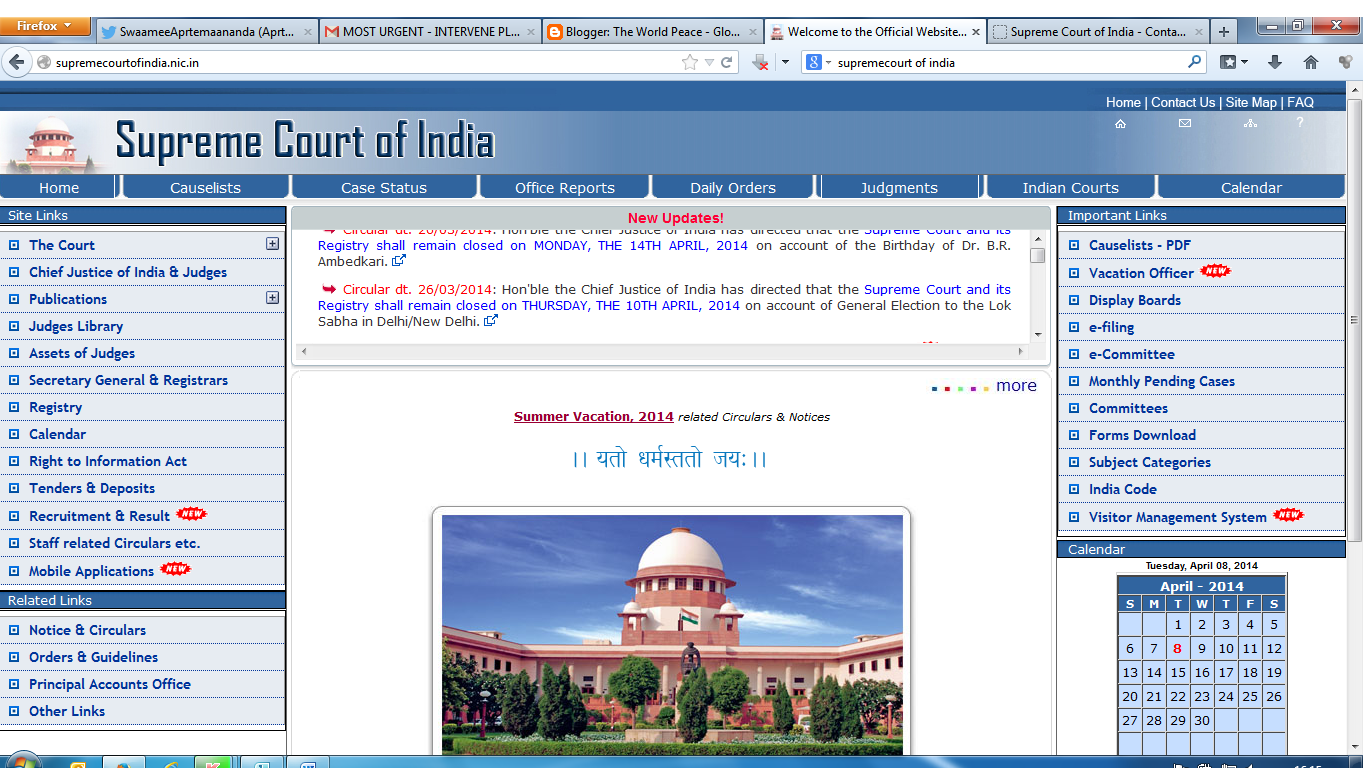
Task: Open external link icon after Lok Sabha circular
Action: [x=491, y=321]
